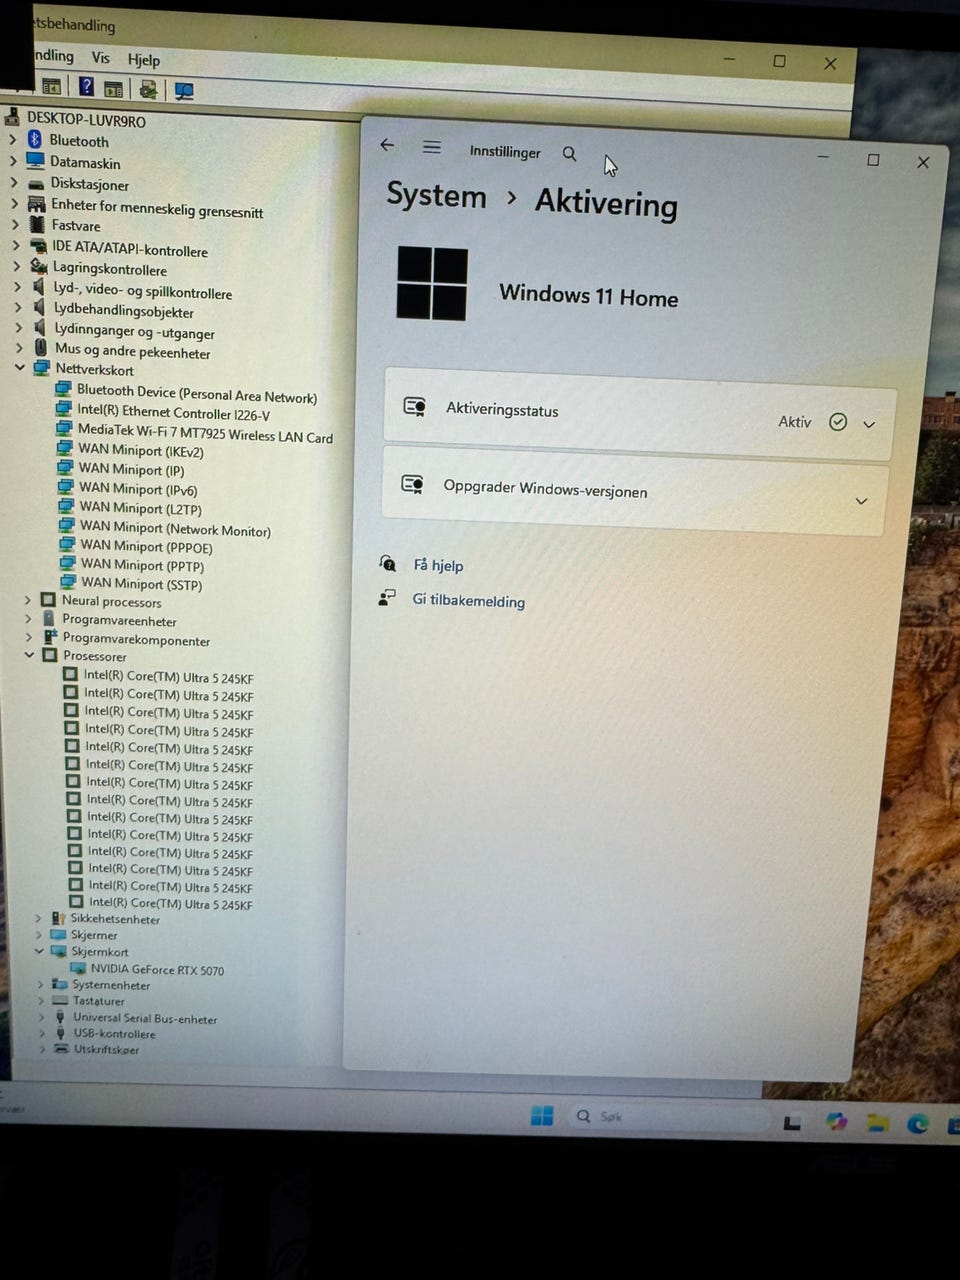This screenshot has width=960, height=1280.
Task: Open Microsoft Edge from the taskbar
Action: click(917, 1124)
